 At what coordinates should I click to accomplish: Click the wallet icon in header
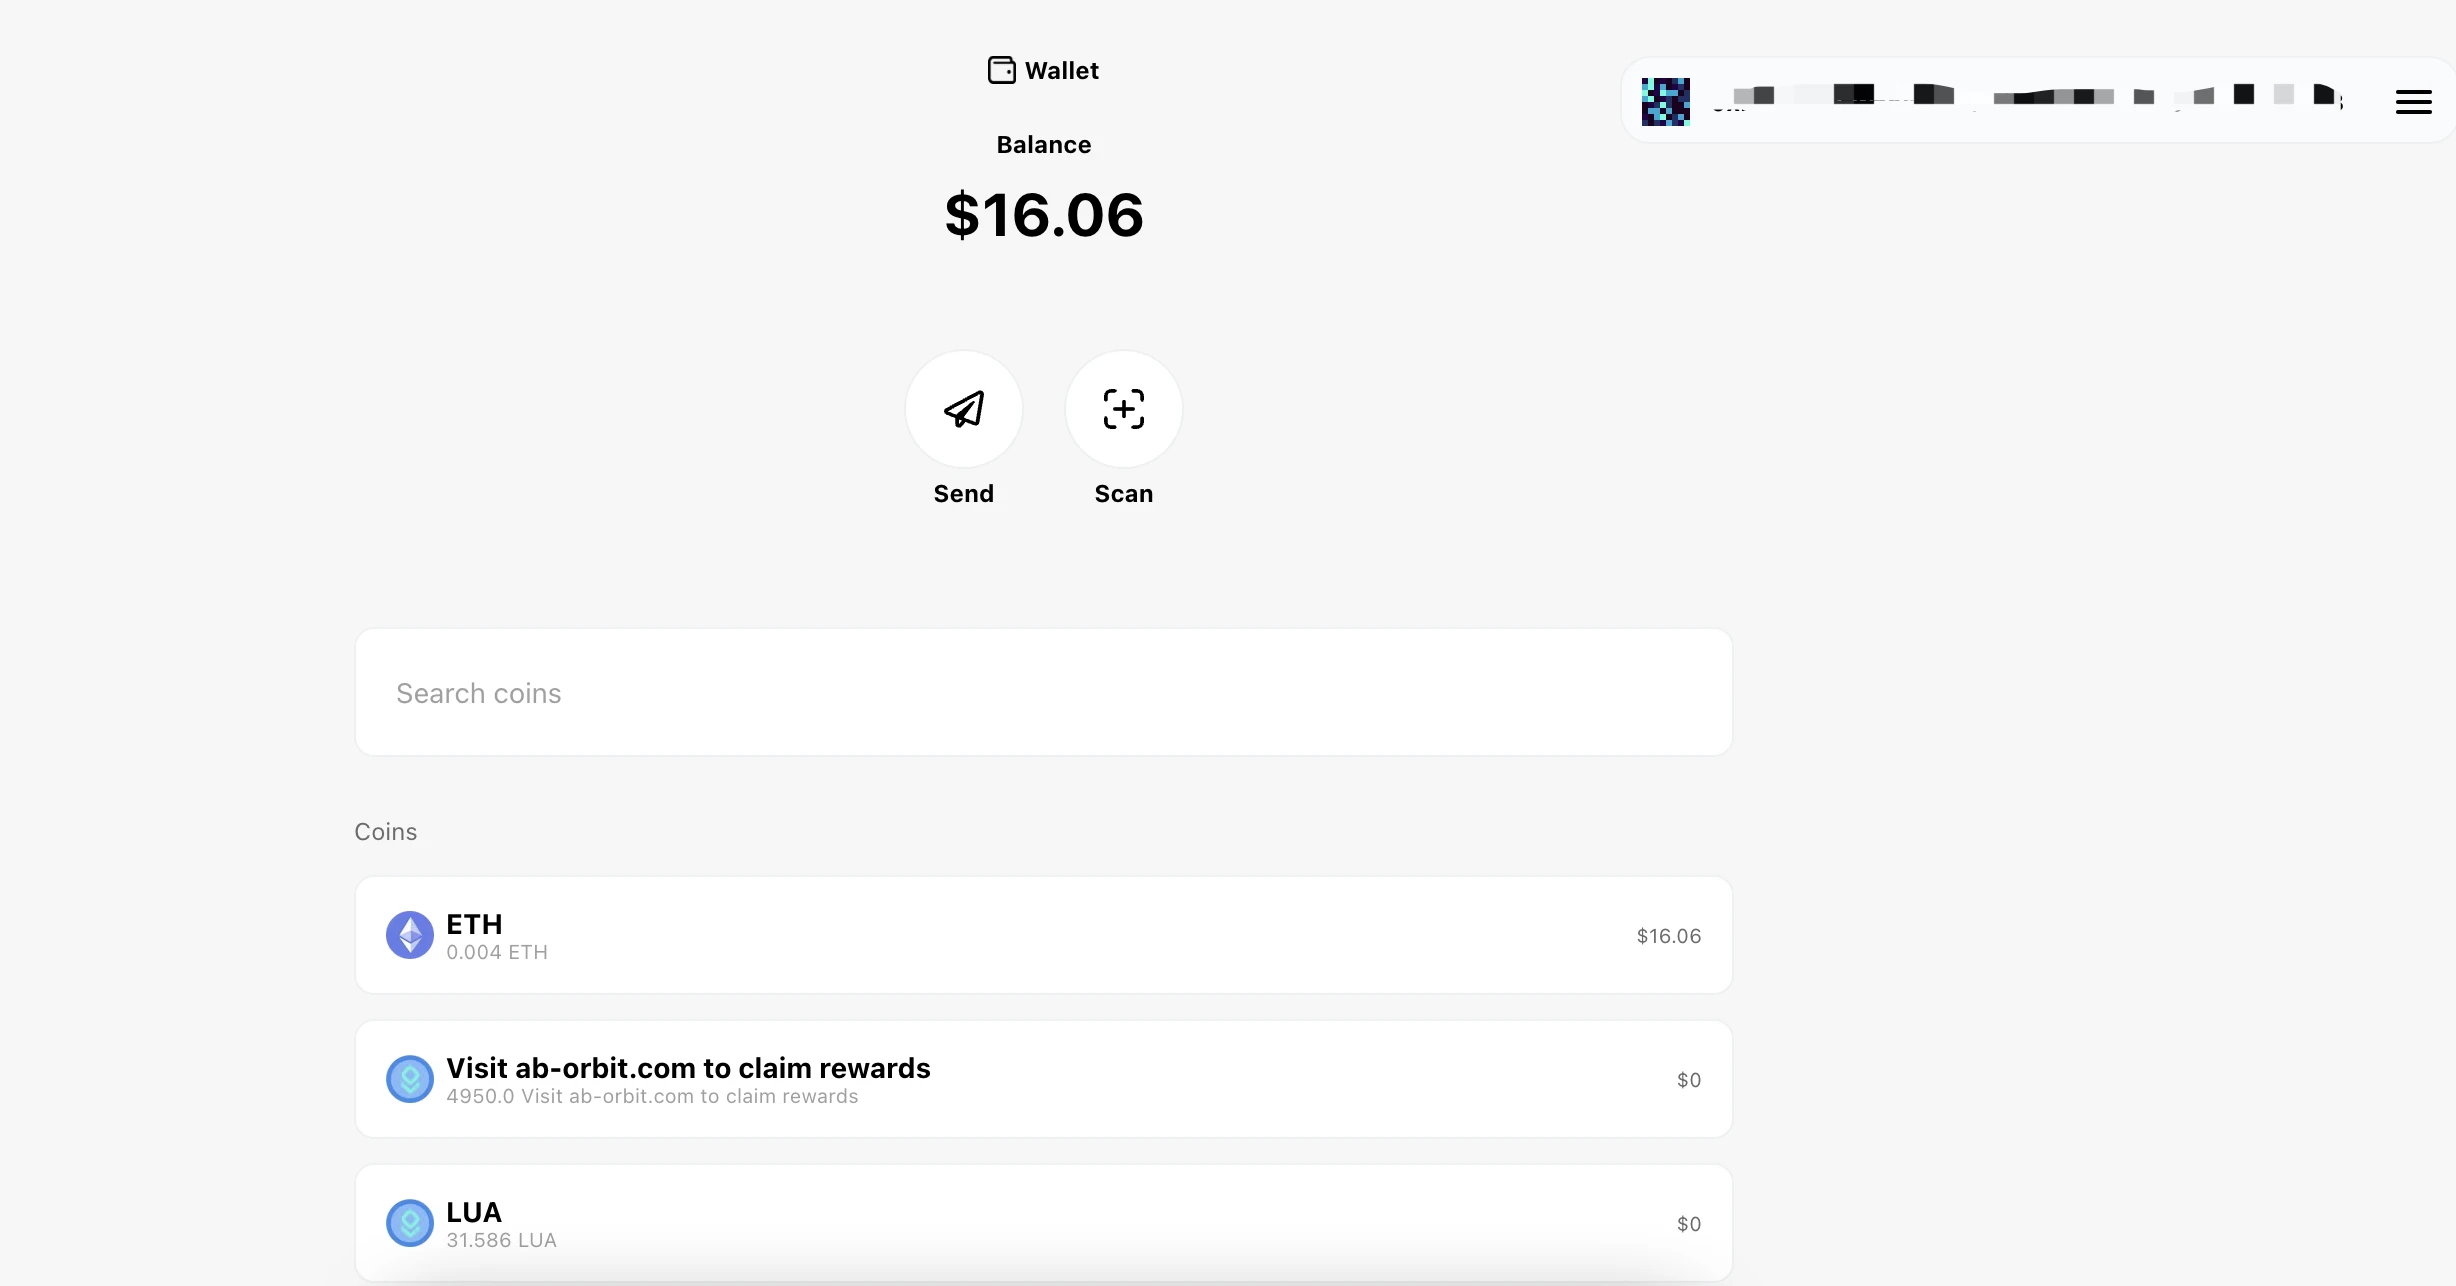click(x=1002, y=70)
